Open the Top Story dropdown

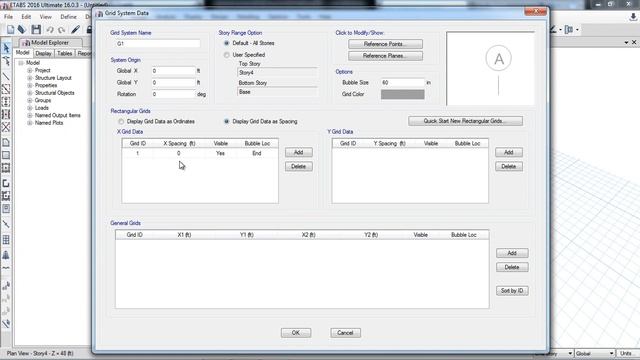point(277,73)
